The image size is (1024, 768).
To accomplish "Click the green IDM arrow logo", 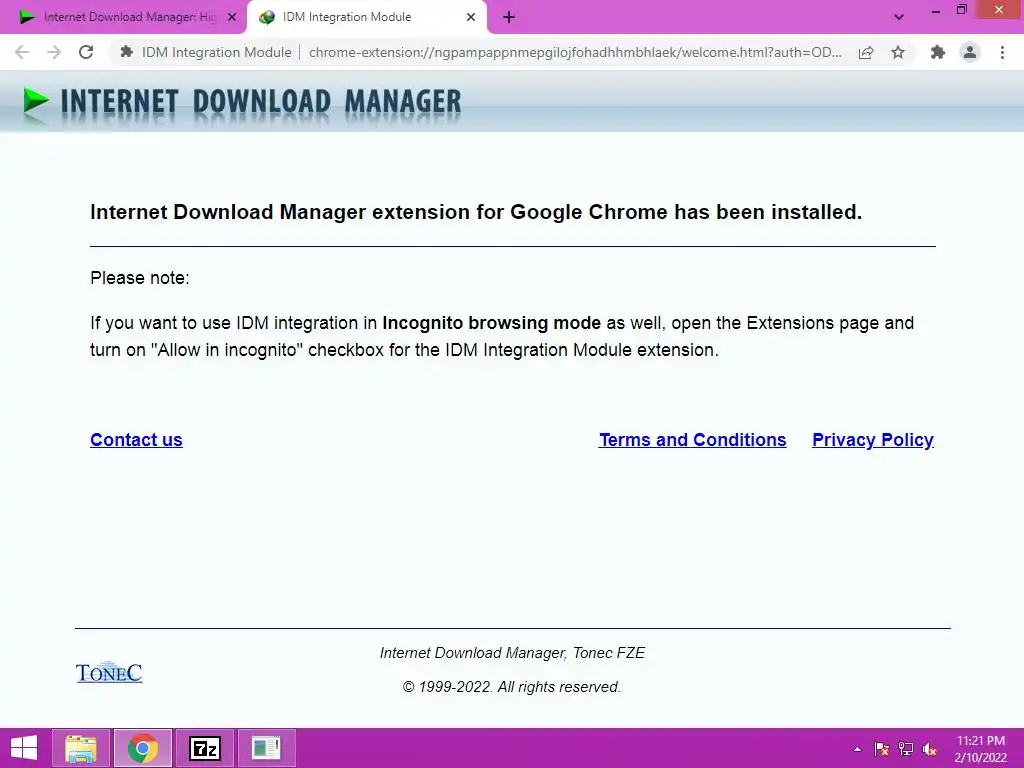I will tap(35, 103).
